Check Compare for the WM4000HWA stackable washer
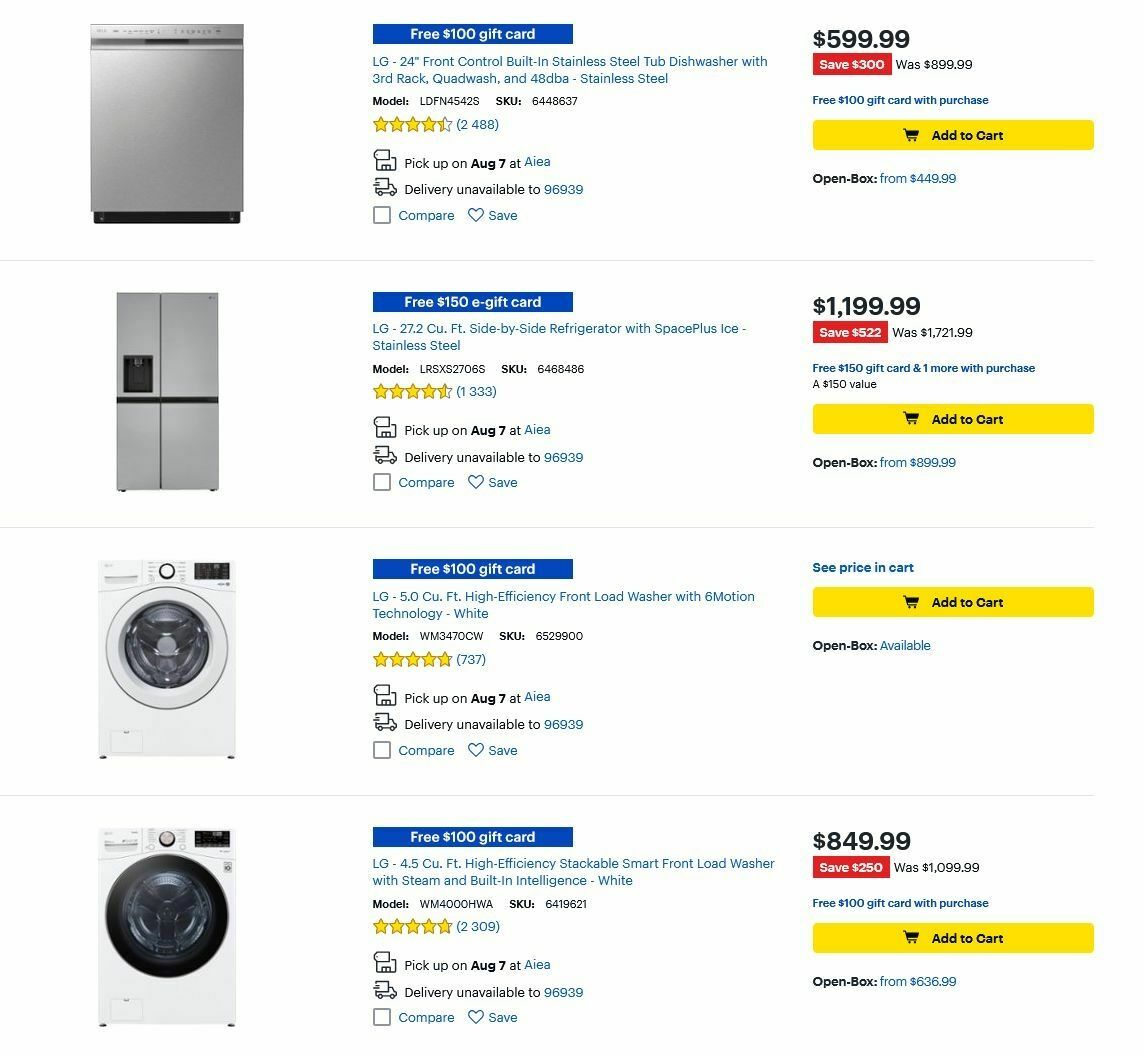The image size is (1145, 1055). tap(381, 1017)
